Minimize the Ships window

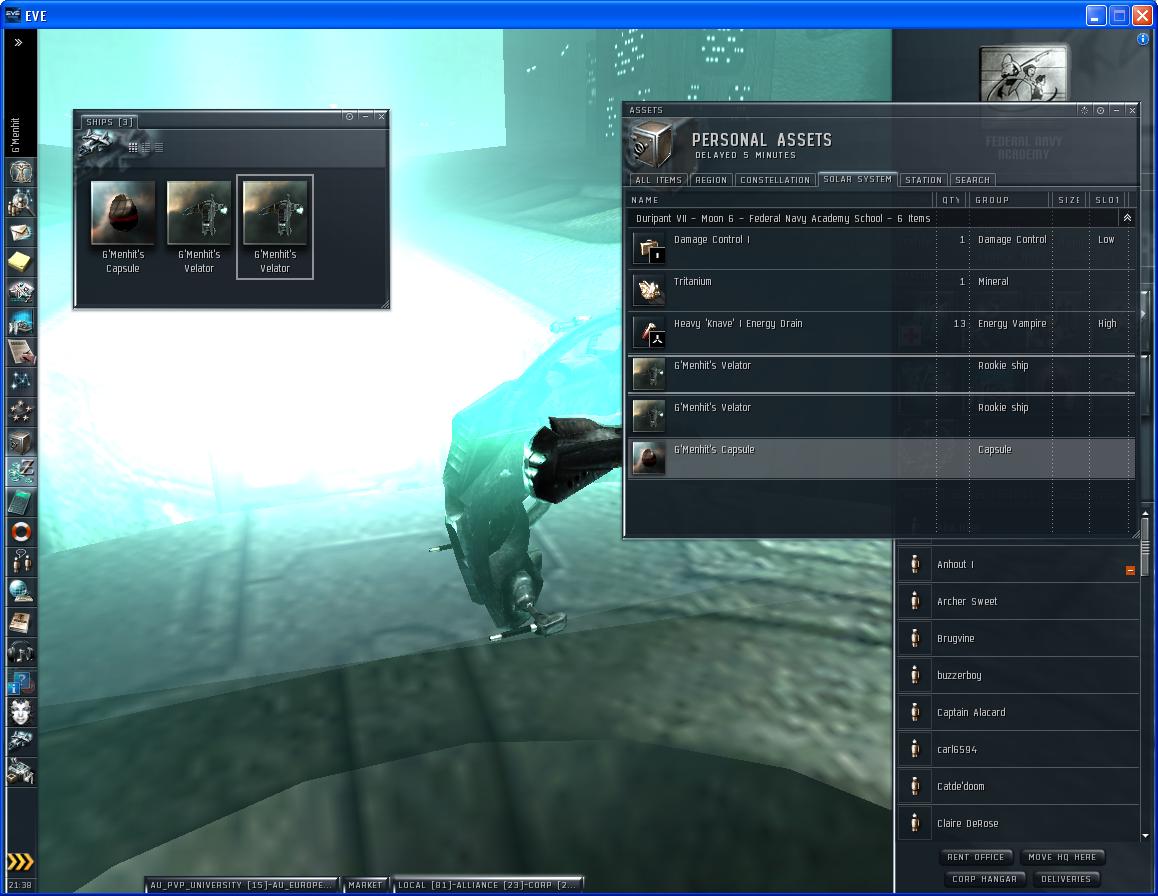pos(366,117)
